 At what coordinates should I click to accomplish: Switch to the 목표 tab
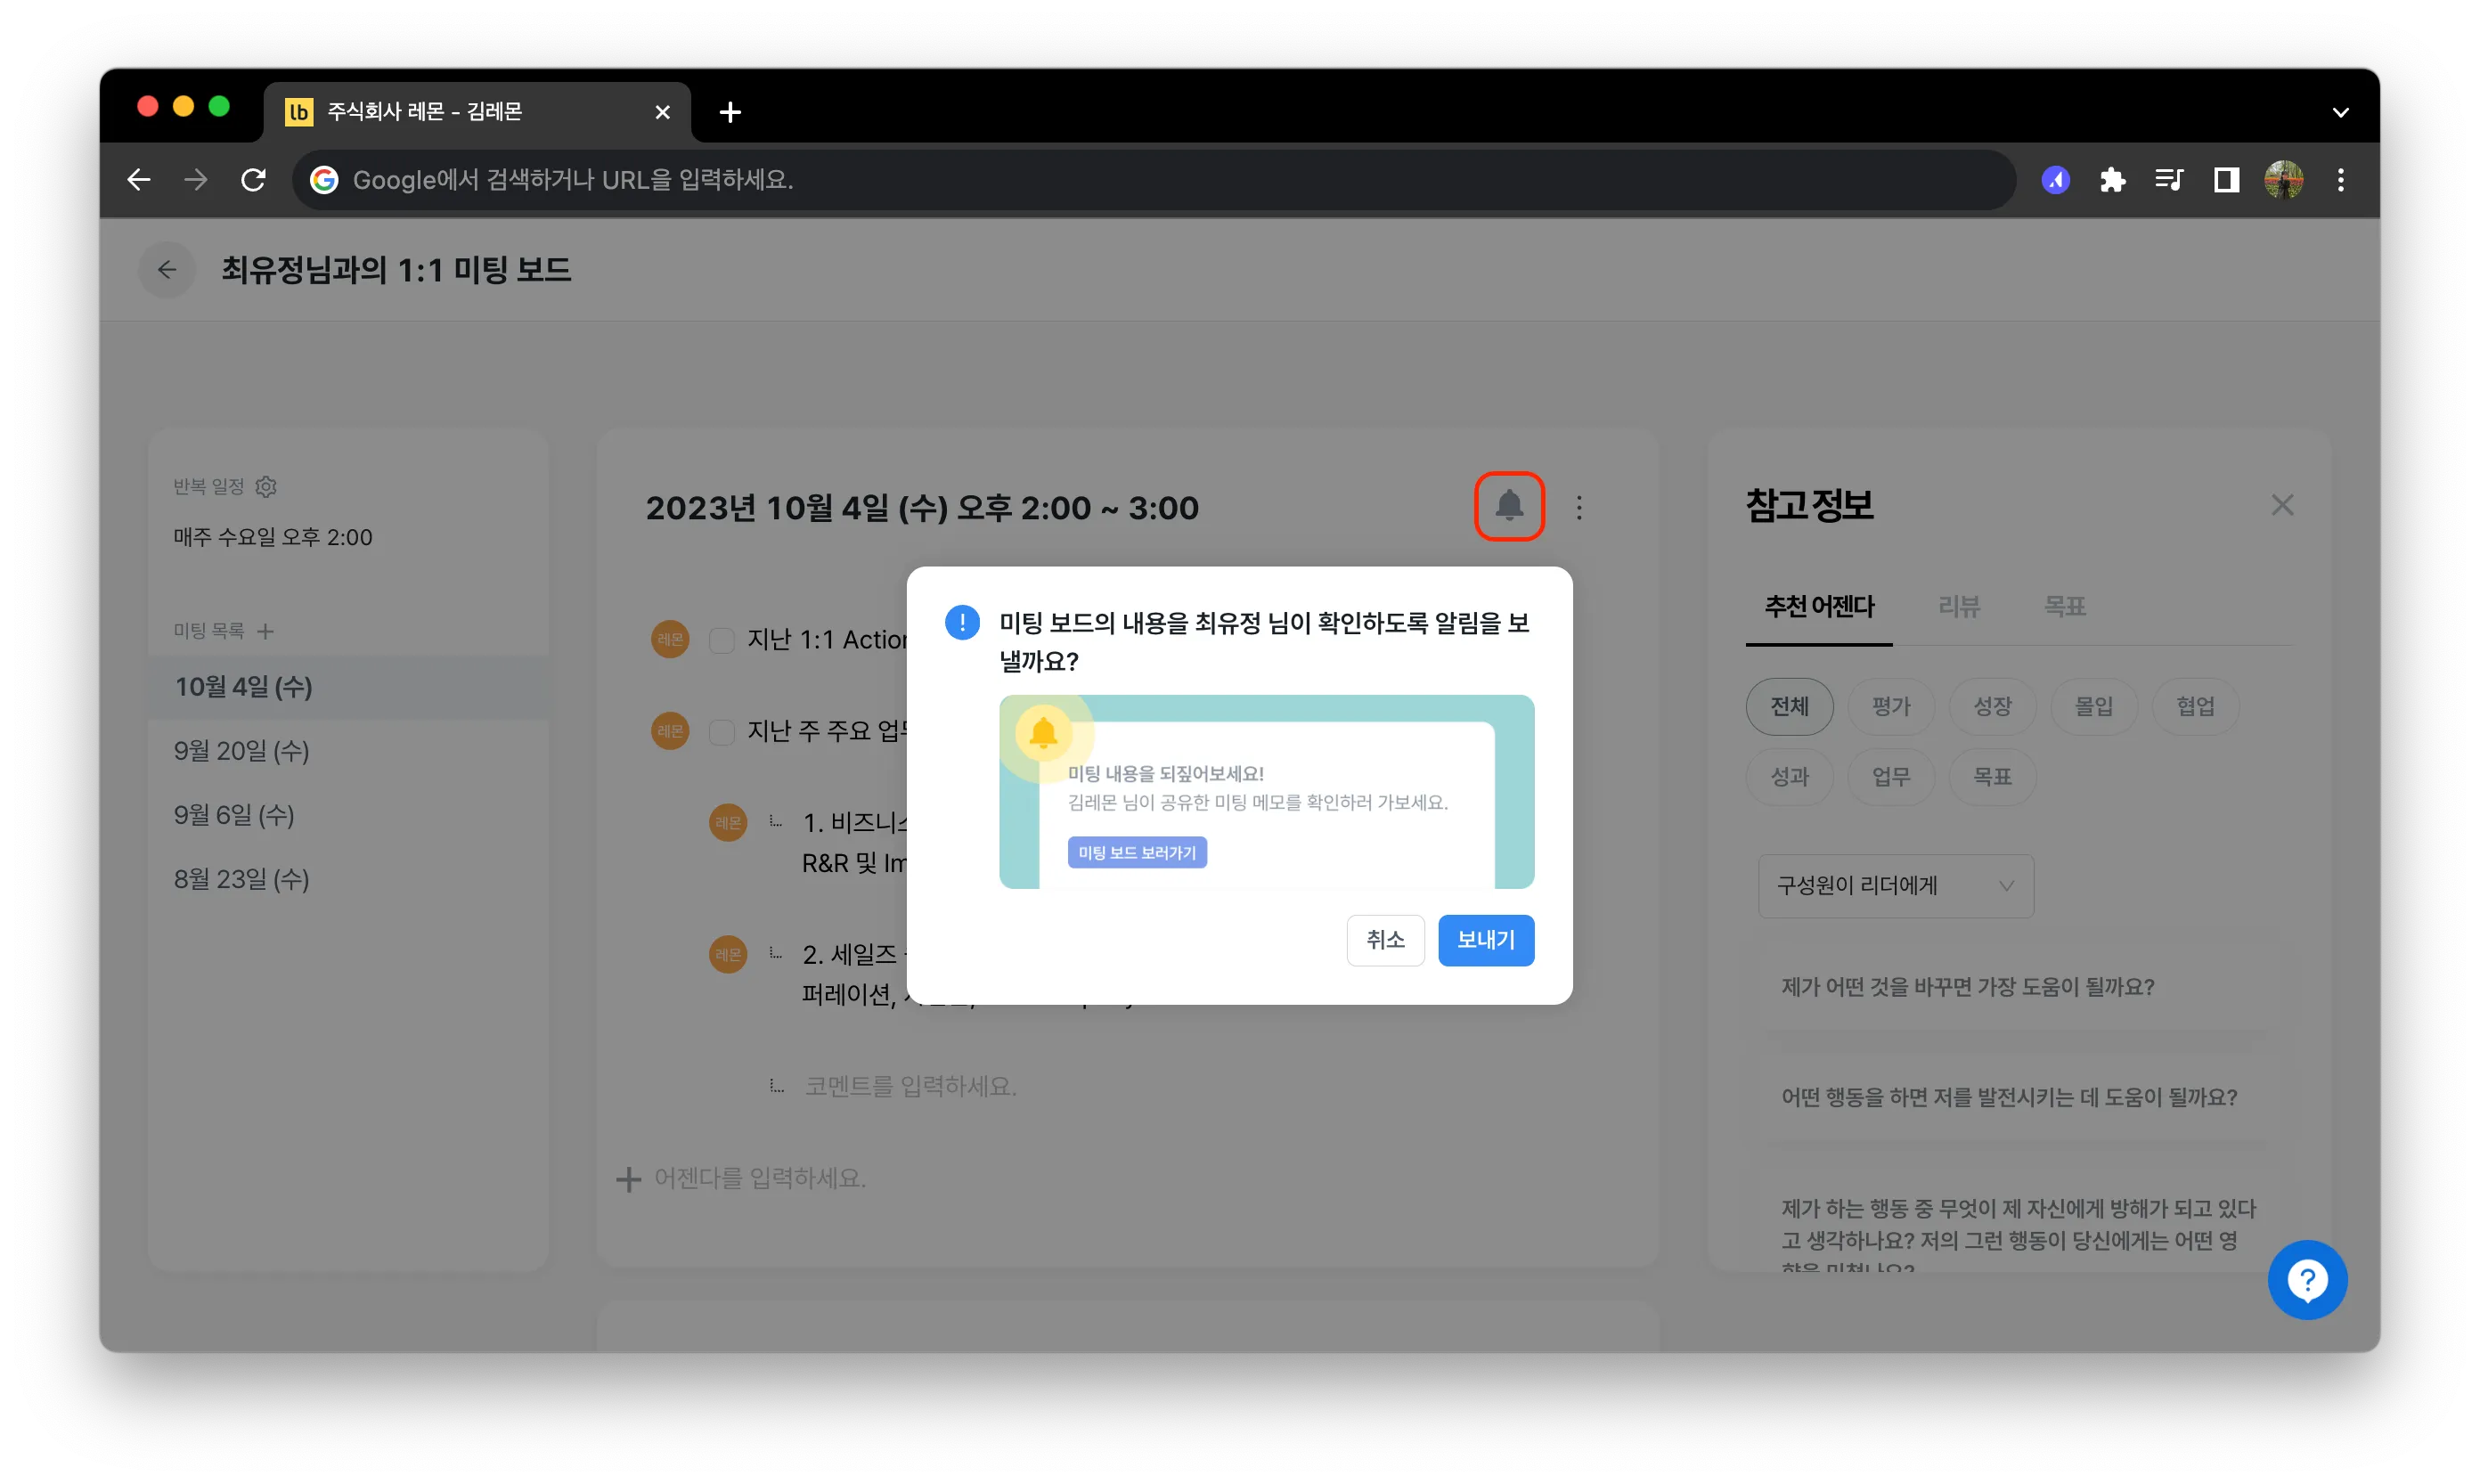[2064, 606]
